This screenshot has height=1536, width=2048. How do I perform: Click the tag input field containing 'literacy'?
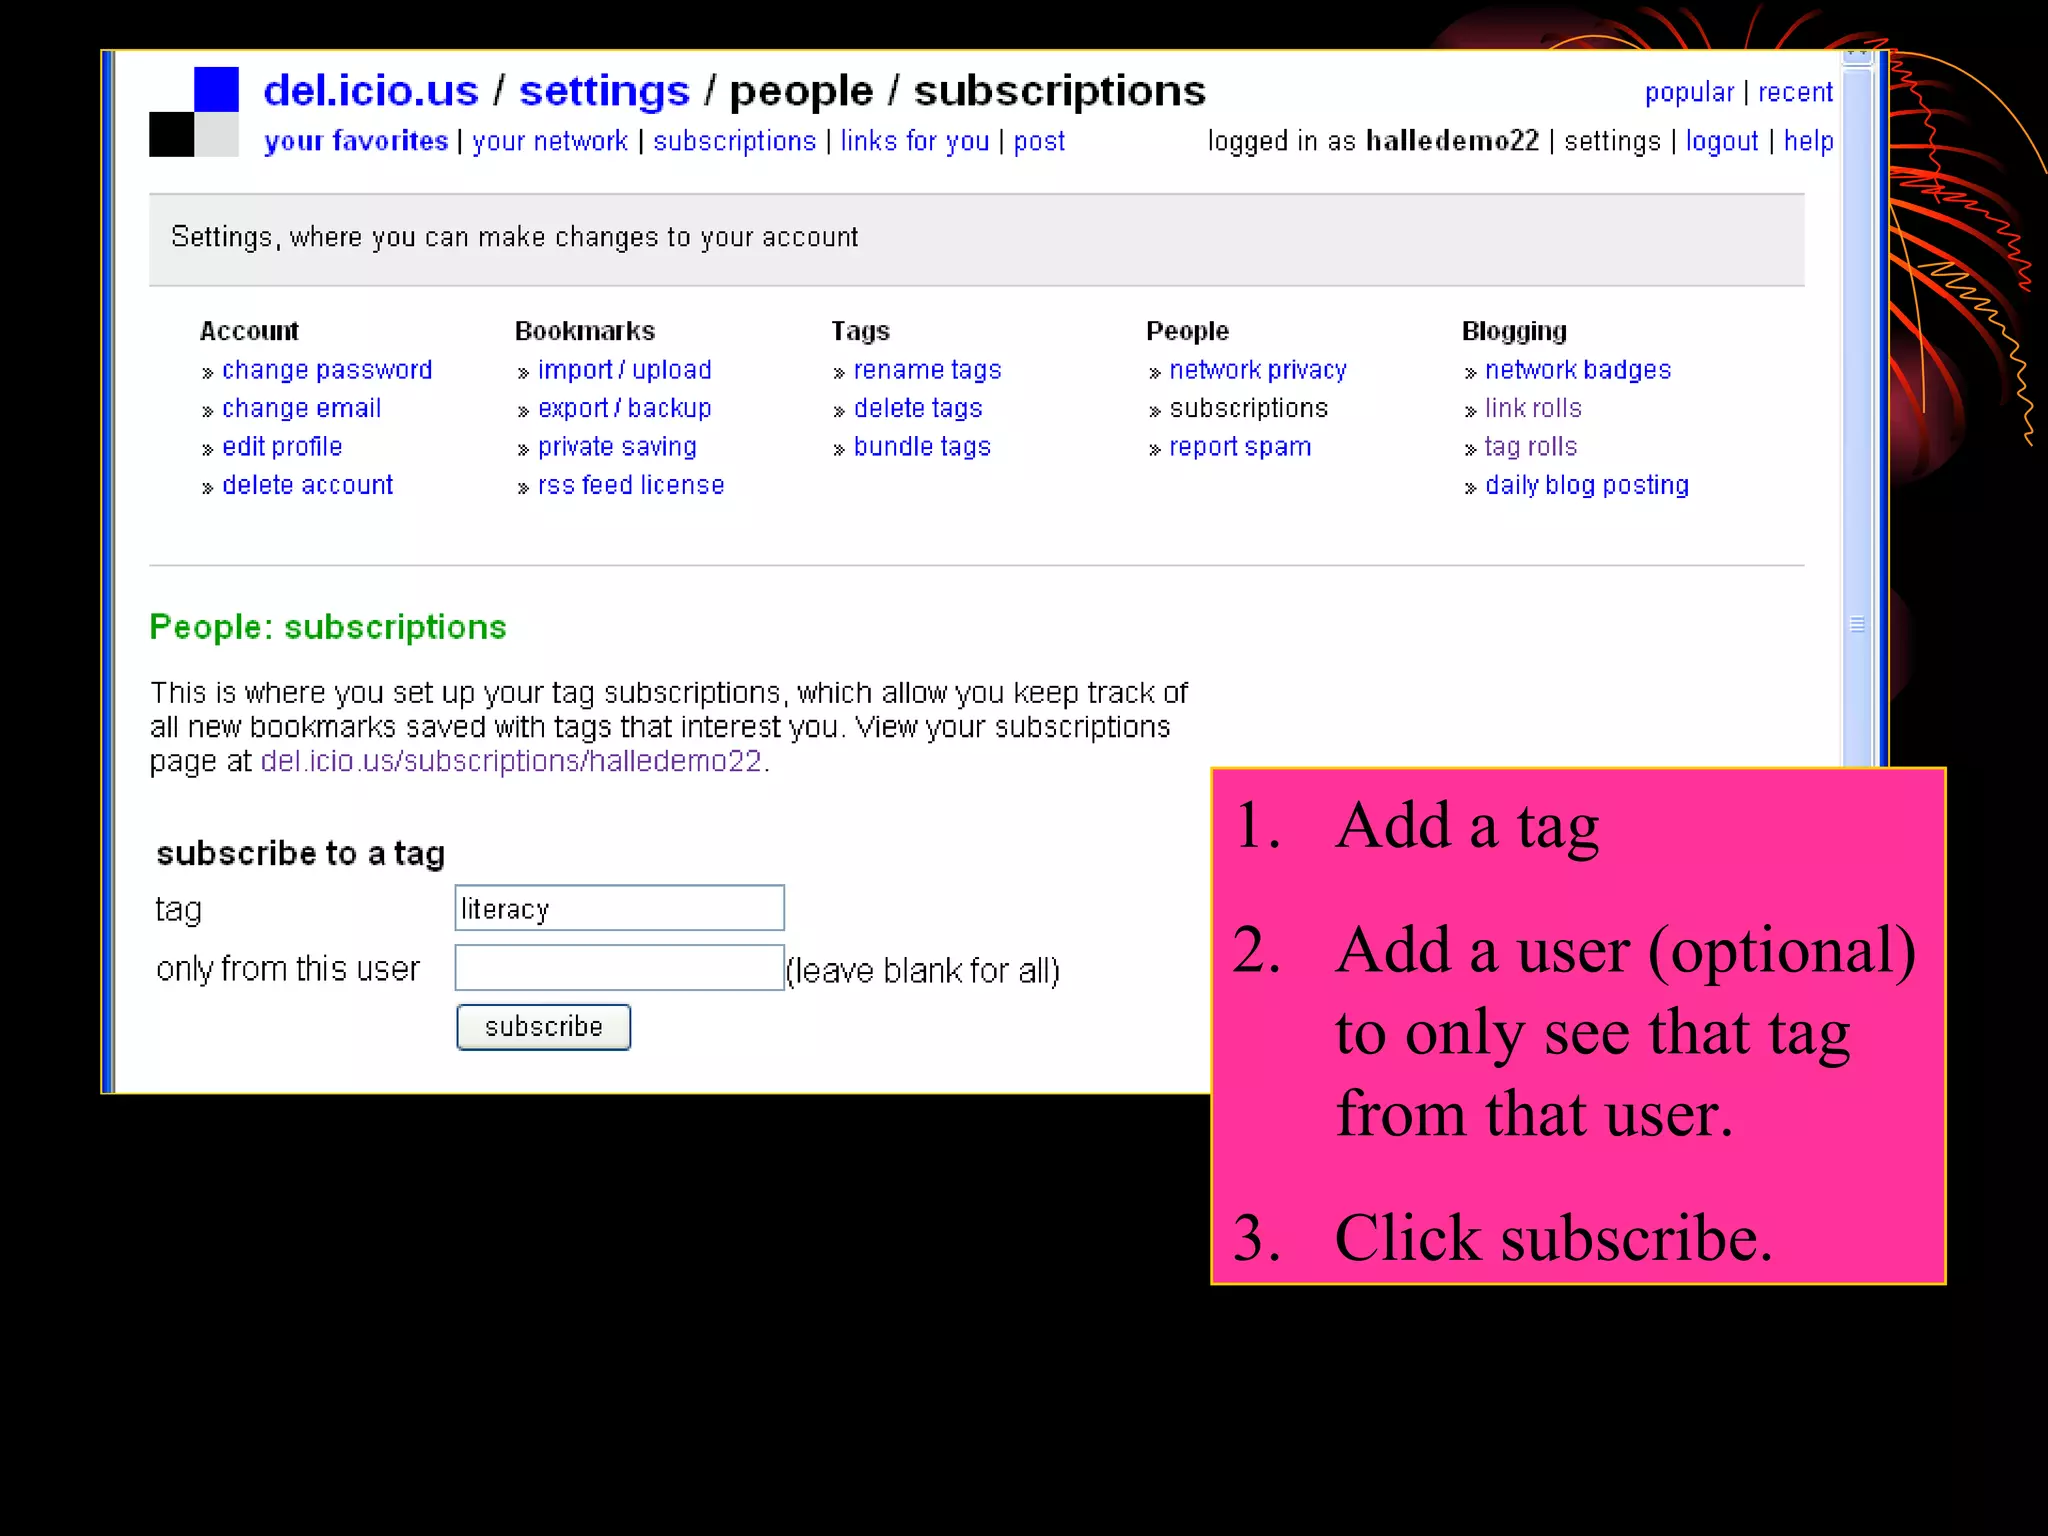coord(619,908)
